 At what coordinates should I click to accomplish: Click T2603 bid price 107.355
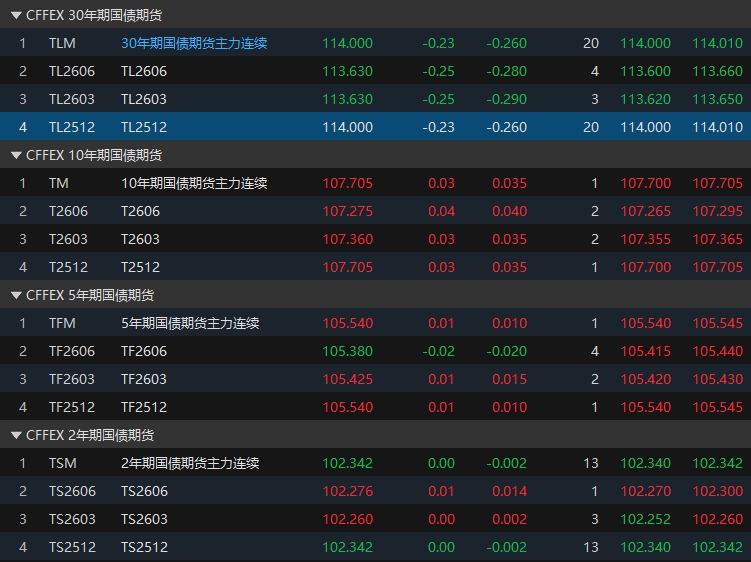pos(645,239)
